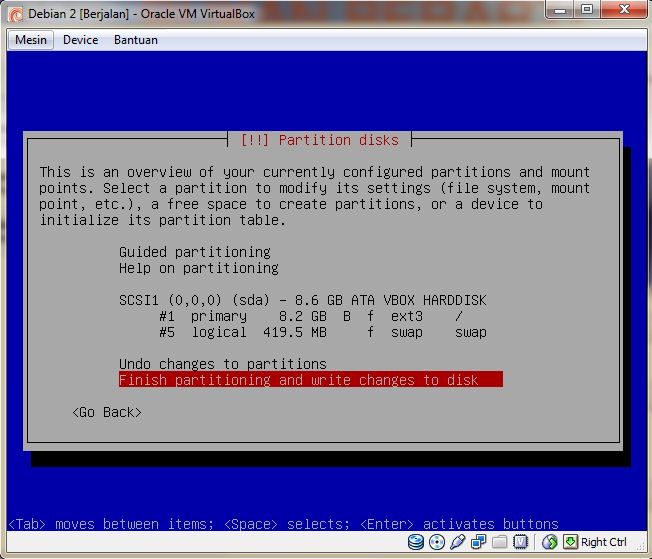
Task: Select partition #5 logical 419.5 MB swap
Action: [x=323, y=332]
